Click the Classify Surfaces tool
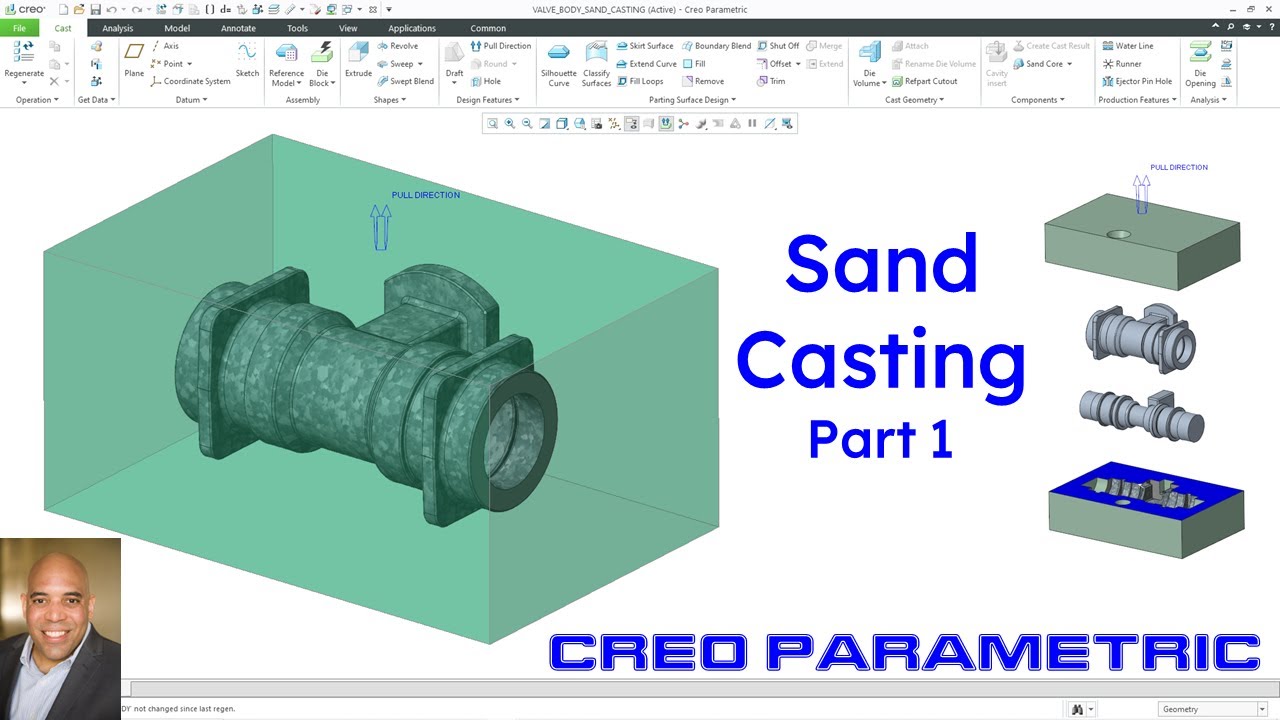This screenshot has width=1280, height=720. click(x=596, y=63)
